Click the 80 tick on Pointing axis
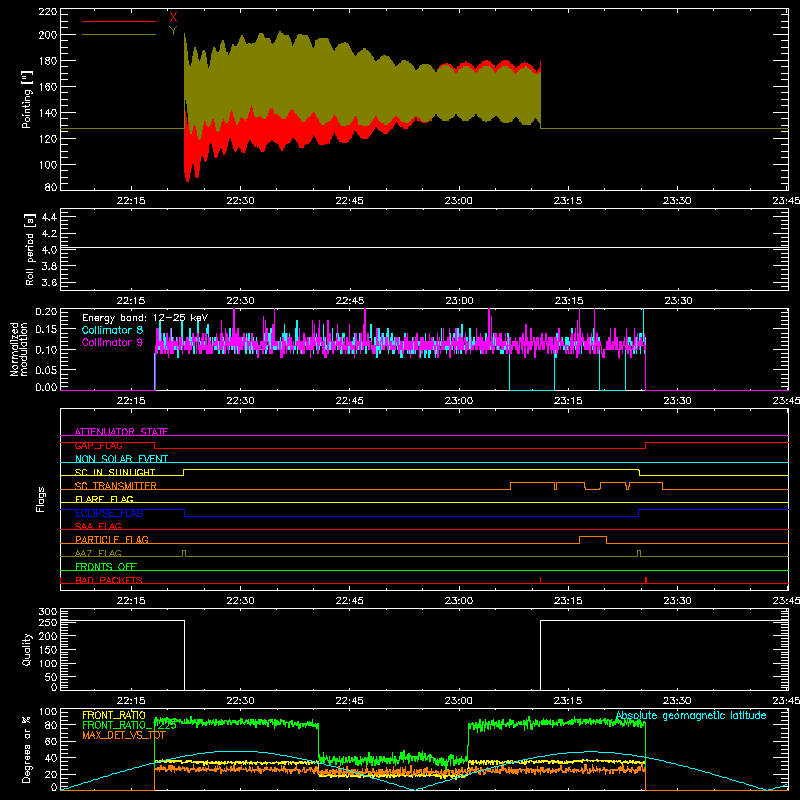The image size is (800, 800). pos(51,187)
